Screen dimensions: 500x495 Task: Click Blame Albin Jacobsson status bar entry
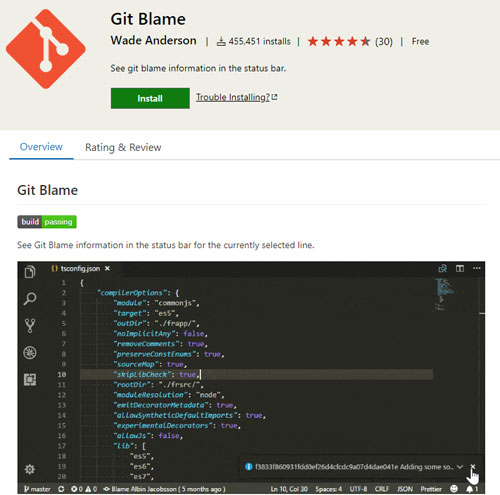click(x=164, y=489)
